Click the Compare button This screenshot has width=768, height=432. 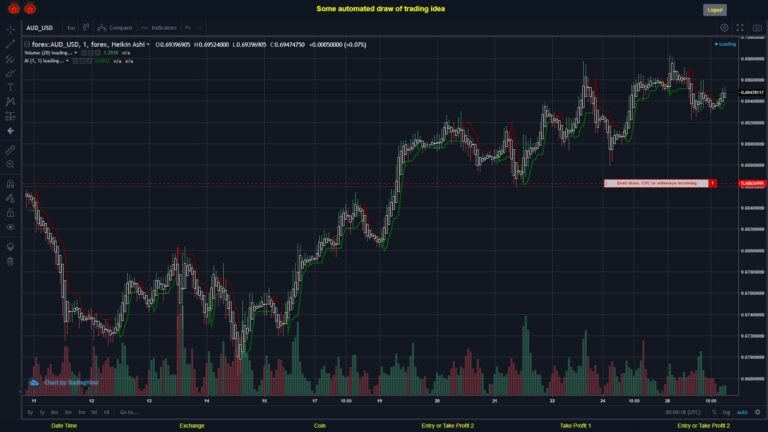coord(115,28)
